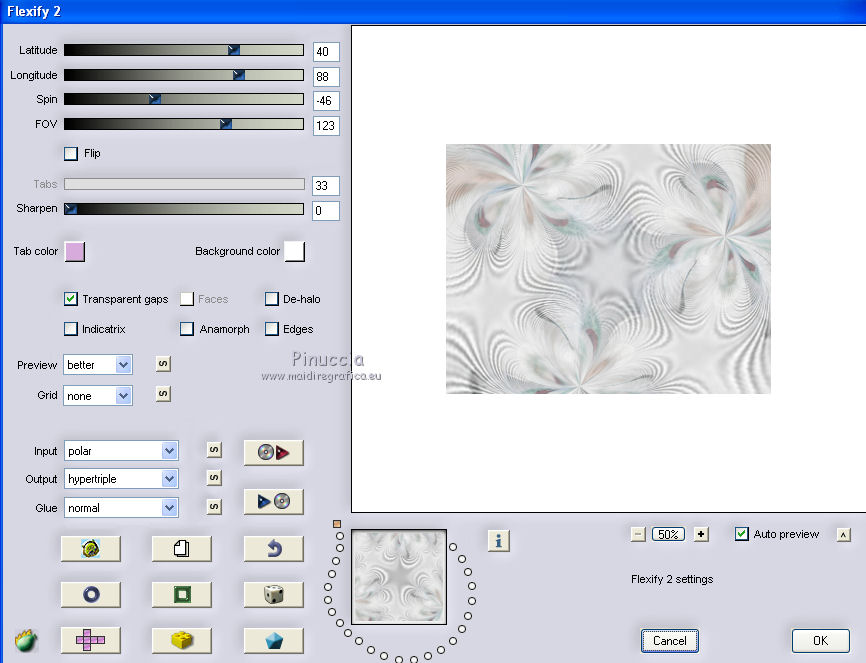Click the Cancel button
The image size is (866, 663).
coord(670,641)
